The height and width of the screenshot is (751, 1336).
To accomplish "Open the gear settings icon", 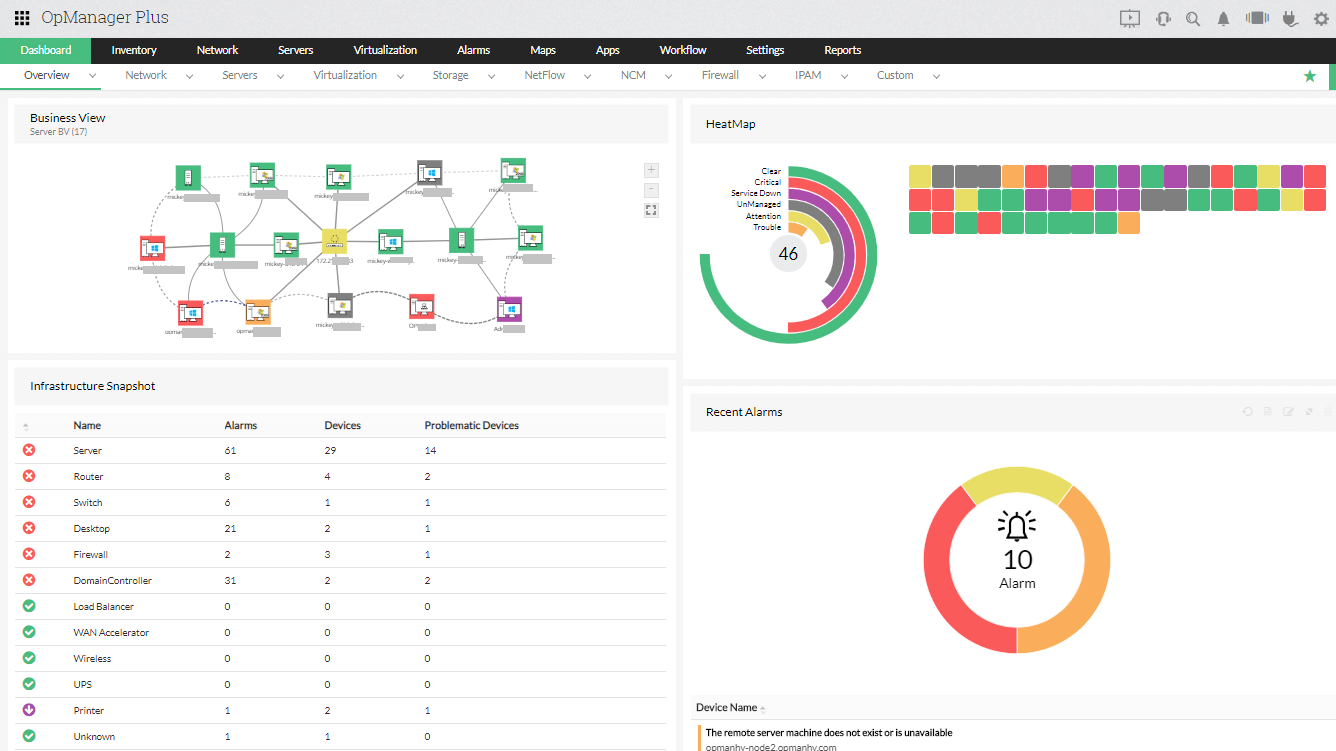I will coord(1321,18).
